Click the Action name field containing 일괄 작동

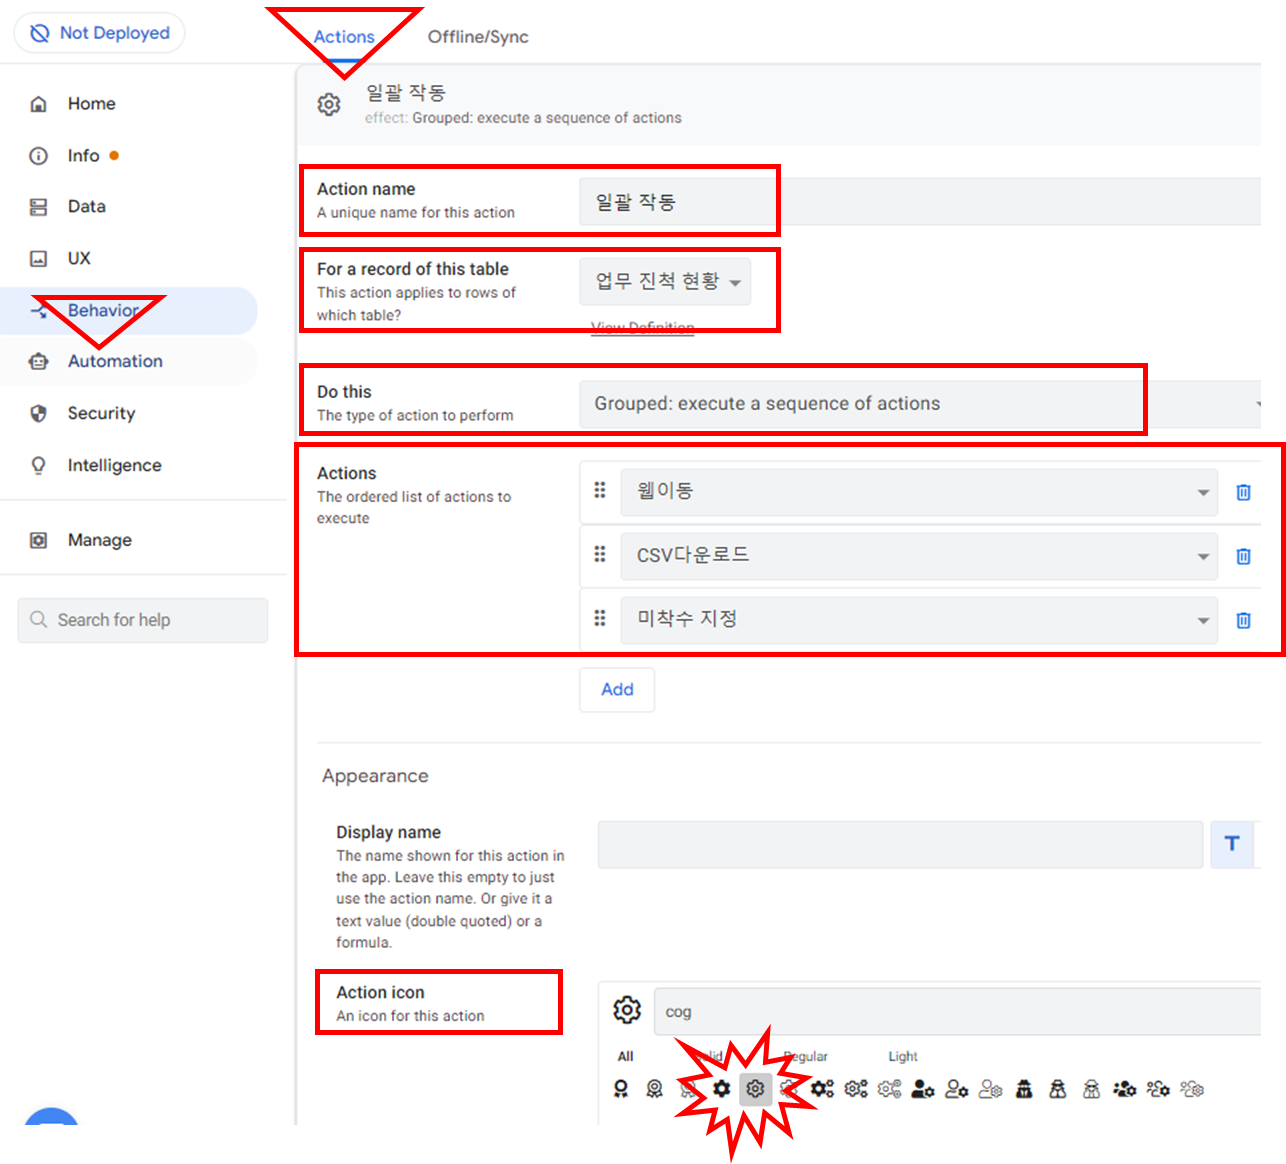point(920,202)
